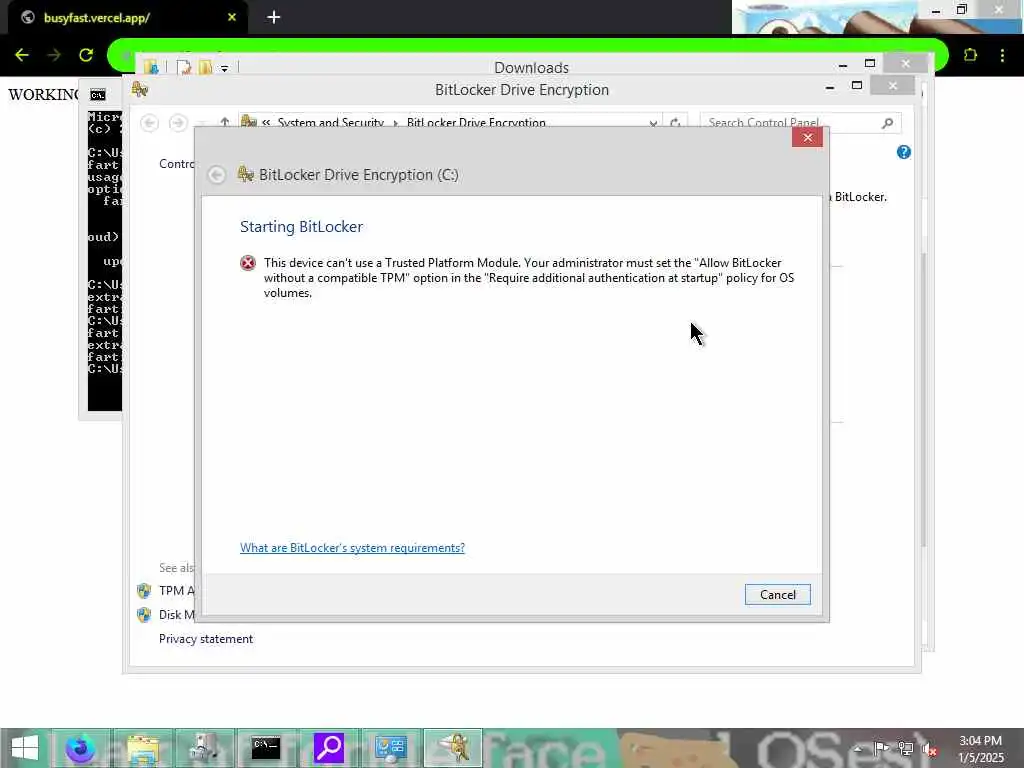Open the browser Extensions puzzle icon
Viewport: 1024px width, 768px height.
[x=970, y=55]
